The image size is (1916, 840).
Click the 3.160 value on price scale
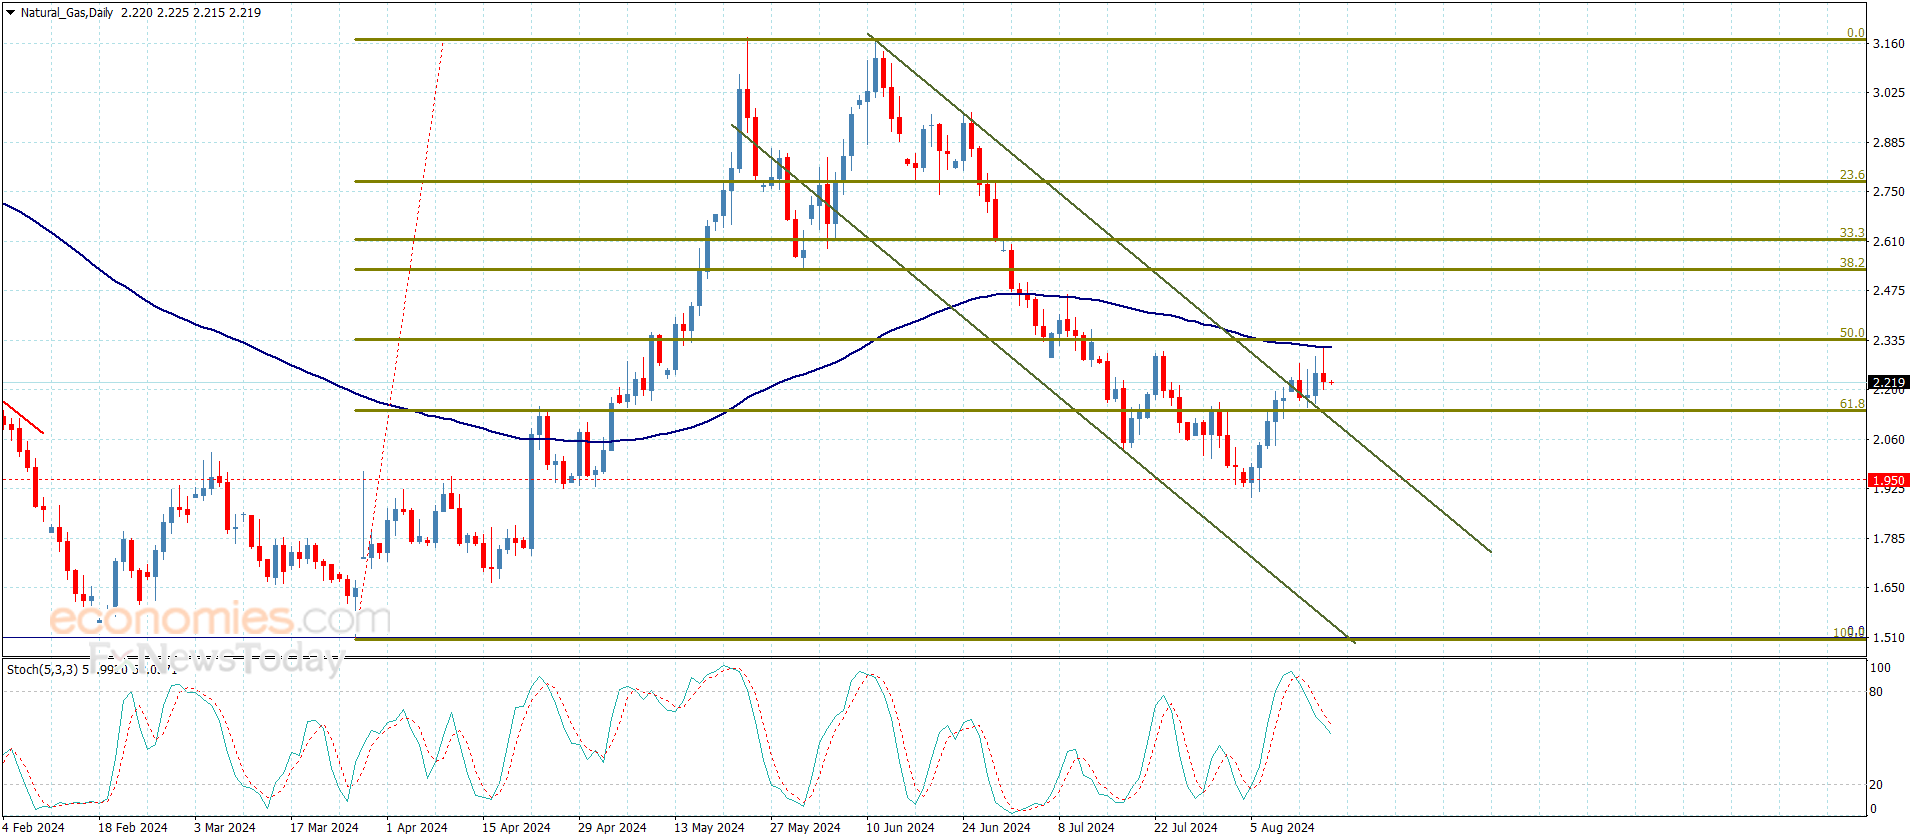coord(1888,44)
